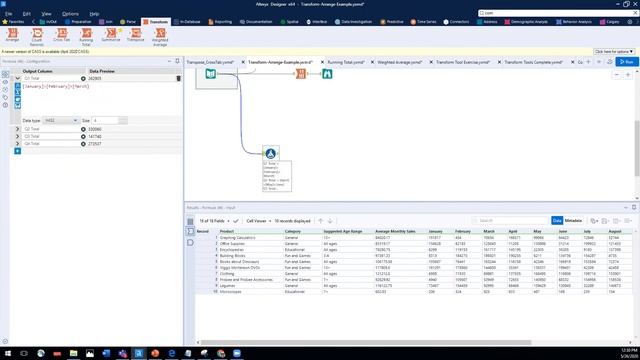
Task: Open the table view icon in Results
Action: click(190, 221)
